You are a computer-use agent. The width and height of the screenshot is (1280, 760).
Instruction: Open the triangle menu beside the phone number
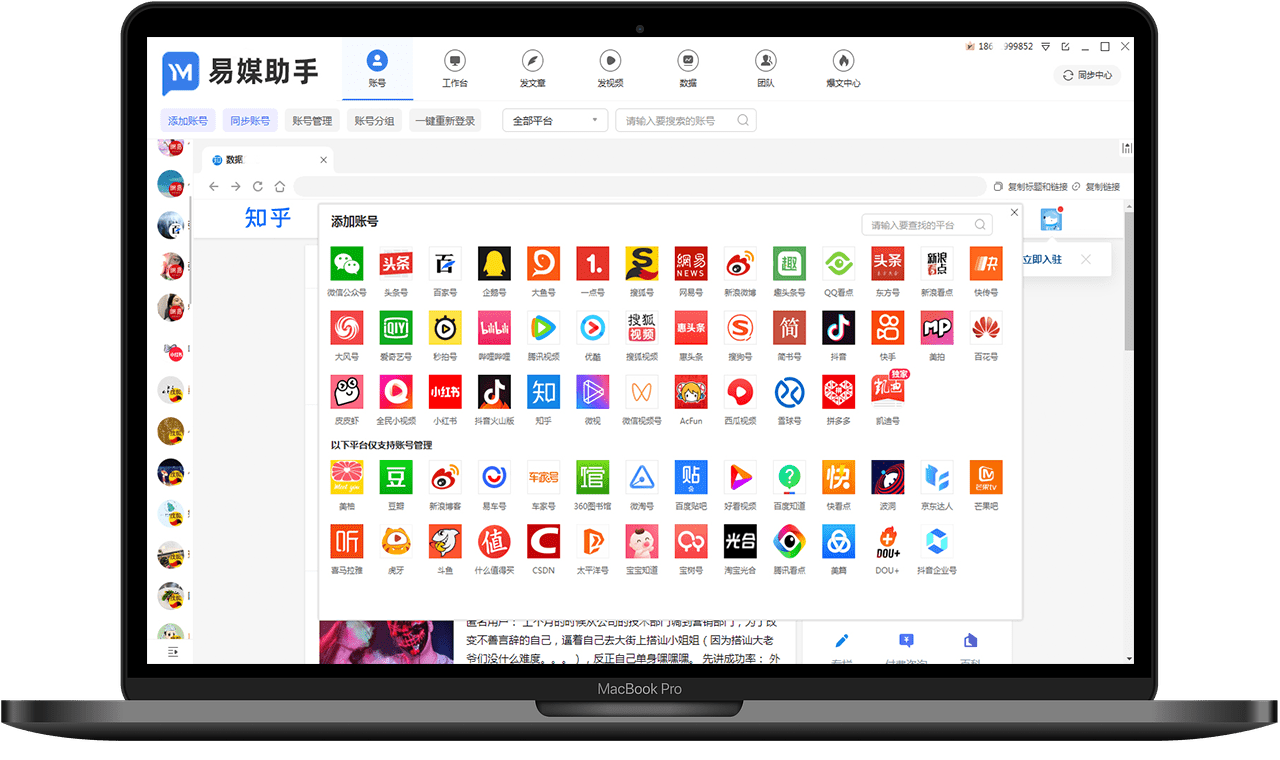click(1046, 47)
